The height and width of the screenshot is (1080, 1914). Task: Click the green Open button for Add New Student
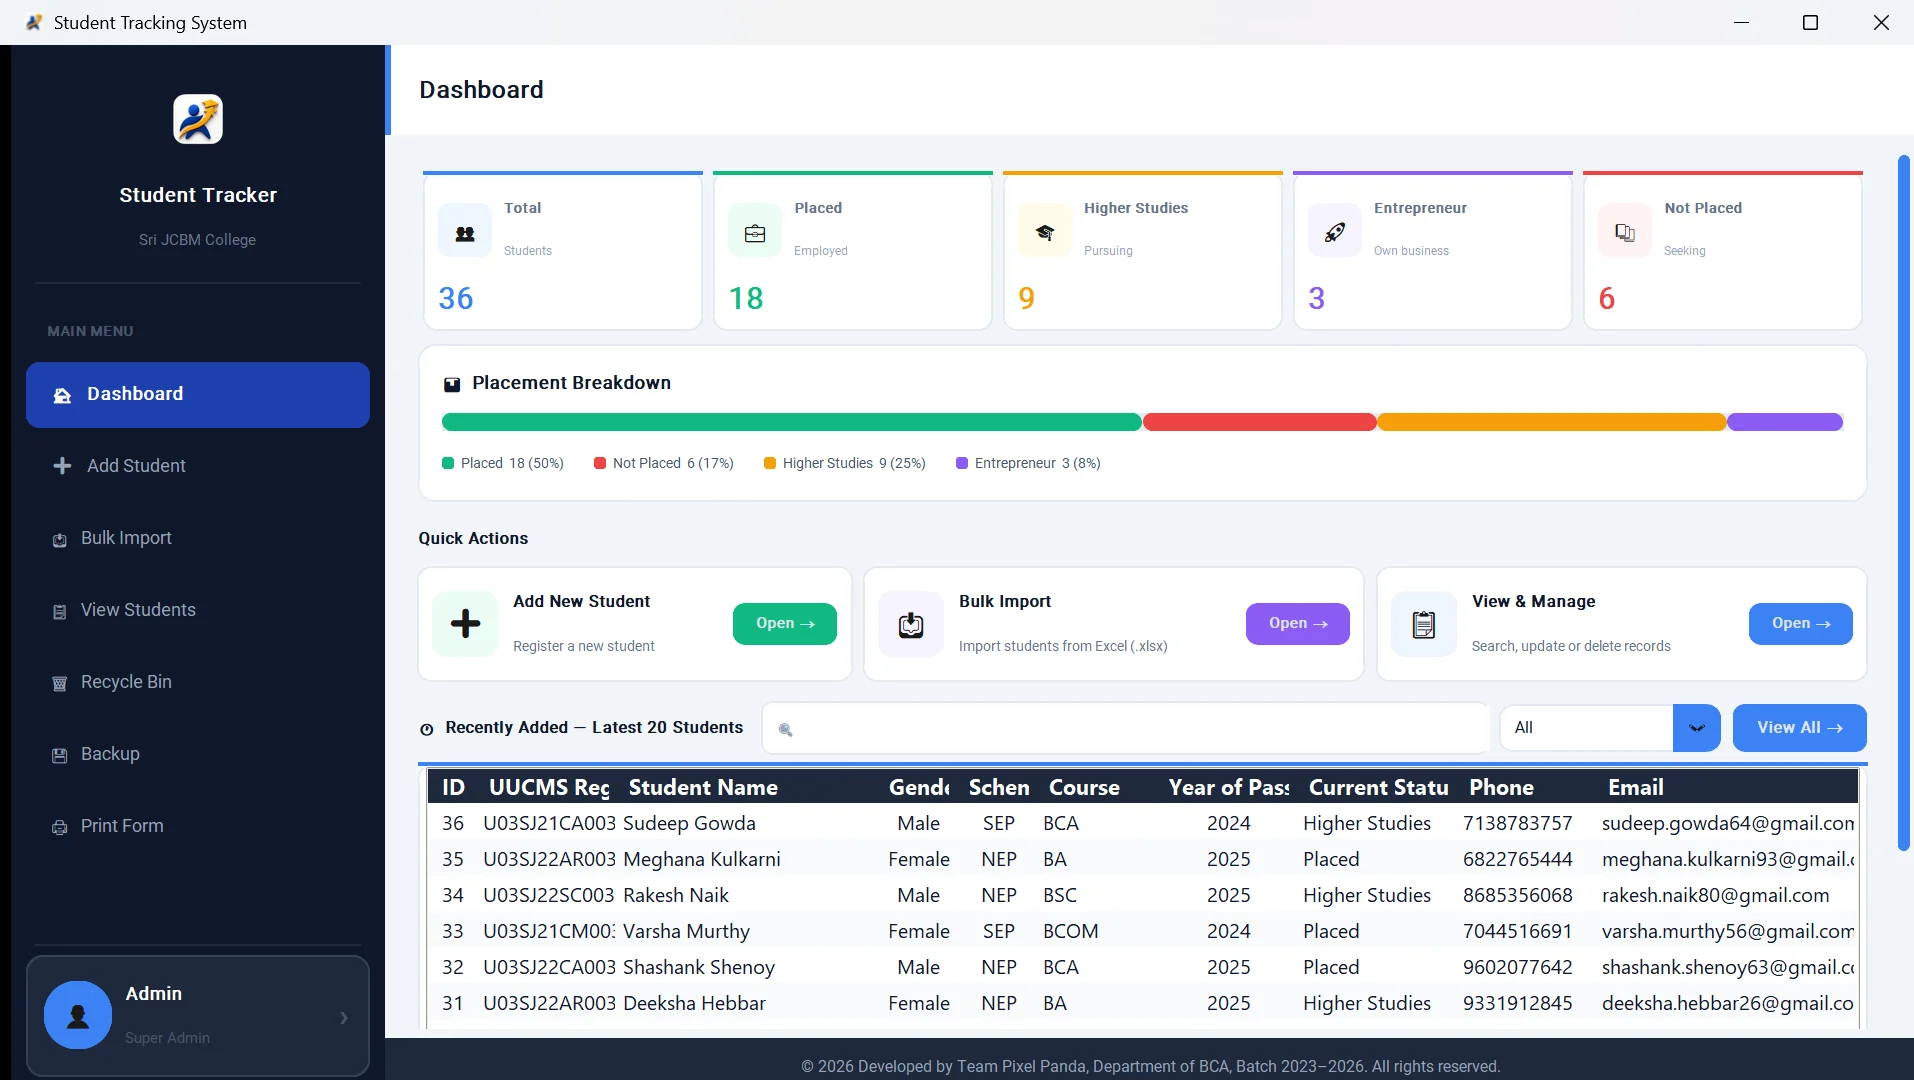(x=785, y=624)
